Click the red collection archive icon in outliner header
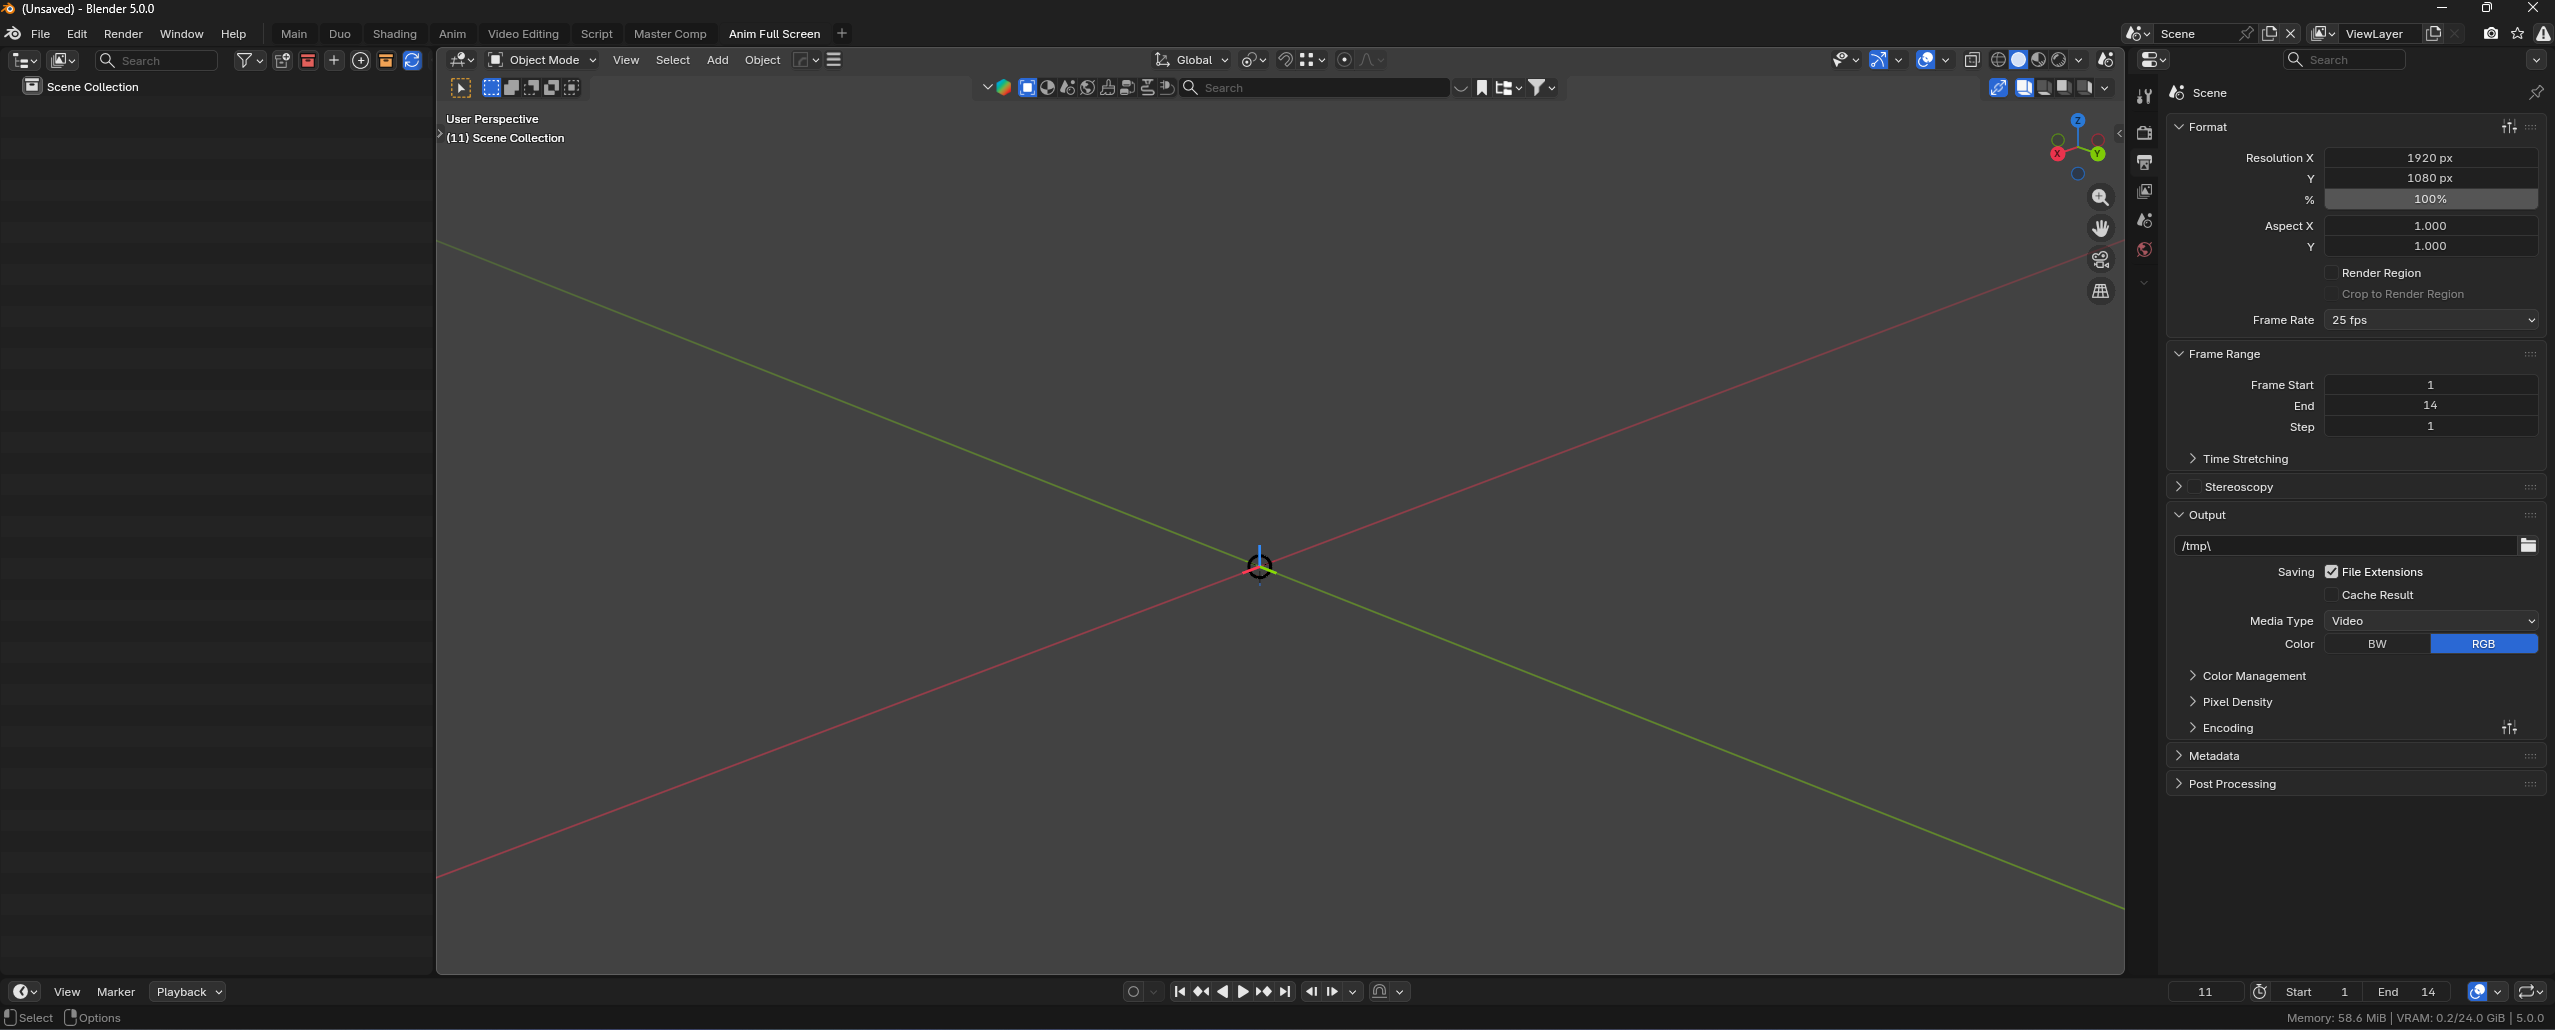Image resolution: width=2555 pixels, height=1030 pixels. coord(308,61)
